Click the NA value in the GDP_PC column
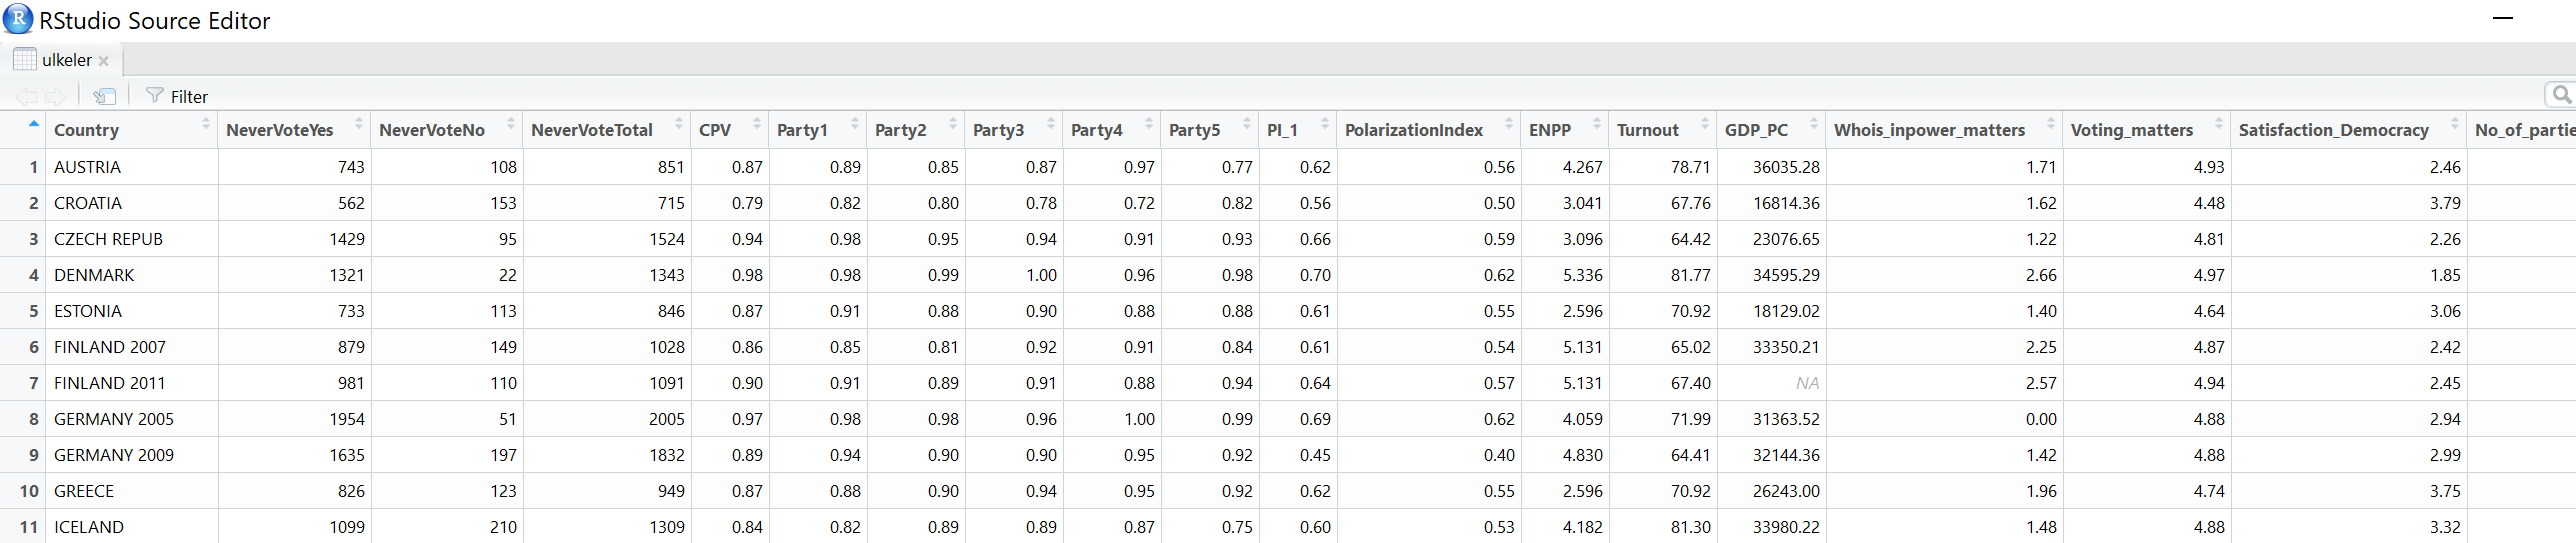The height and width of the screenshot is (543, 2576). point(1806,383)
